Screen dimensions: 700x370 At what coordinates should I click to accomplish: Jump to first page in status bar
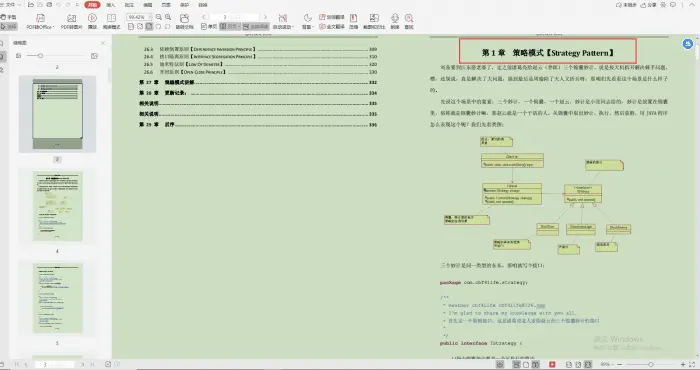pyautogui.click(x=17, y=365)
